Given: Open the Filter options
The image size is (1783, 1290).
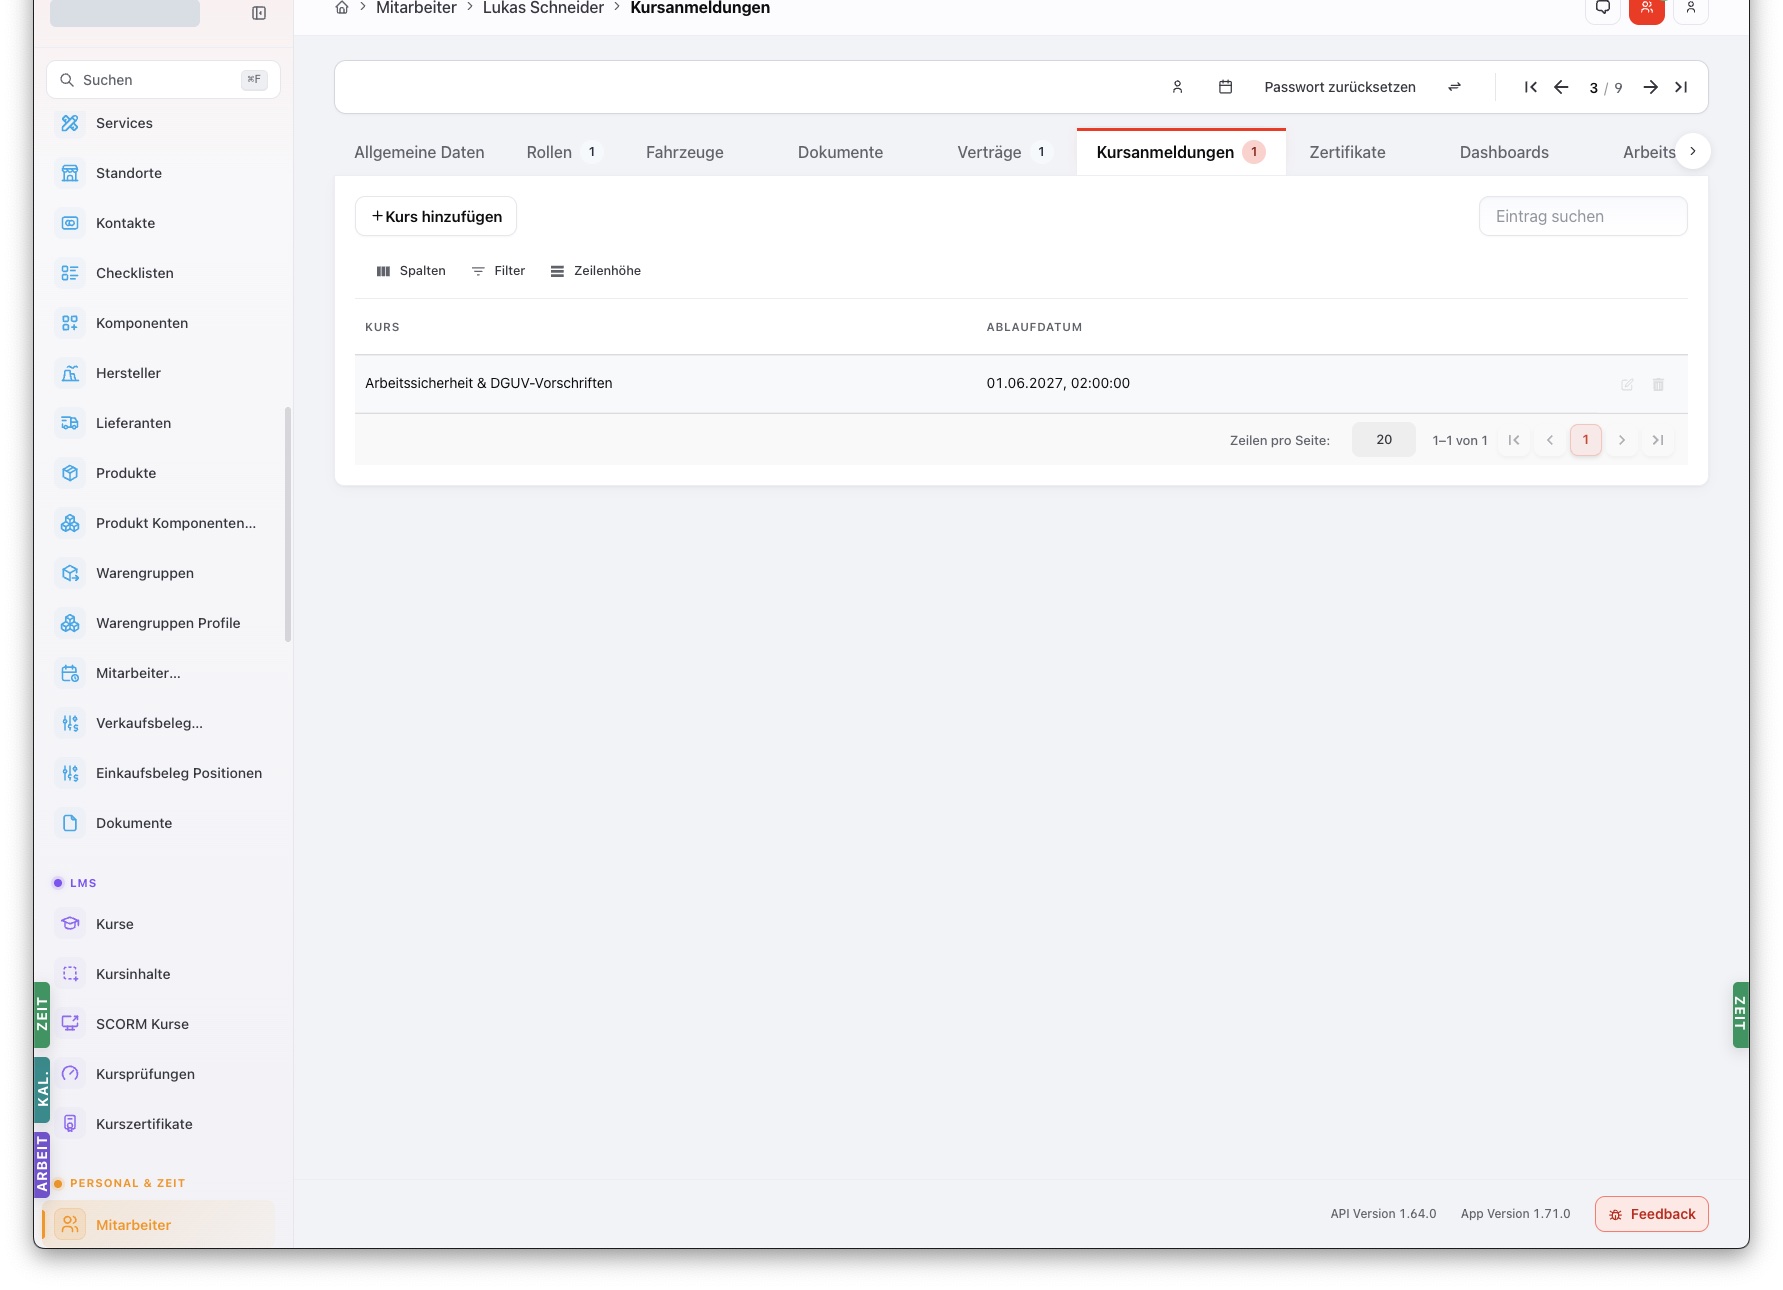Looking at the screenshot, I should [x=498, y=271].
